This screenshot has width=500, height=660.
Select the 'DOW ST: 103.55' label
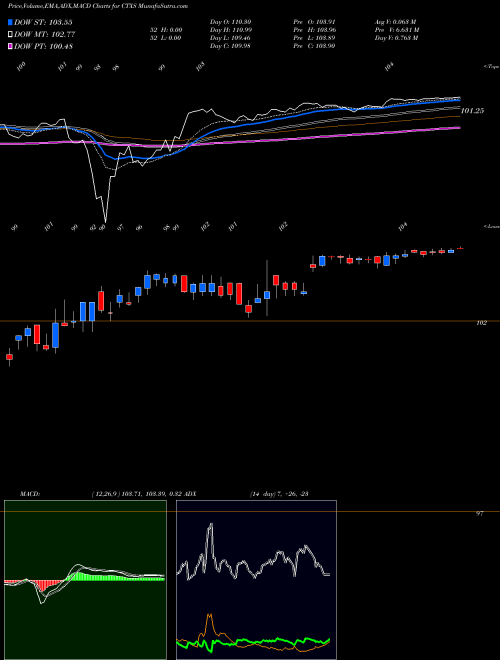tap(43, 22)
